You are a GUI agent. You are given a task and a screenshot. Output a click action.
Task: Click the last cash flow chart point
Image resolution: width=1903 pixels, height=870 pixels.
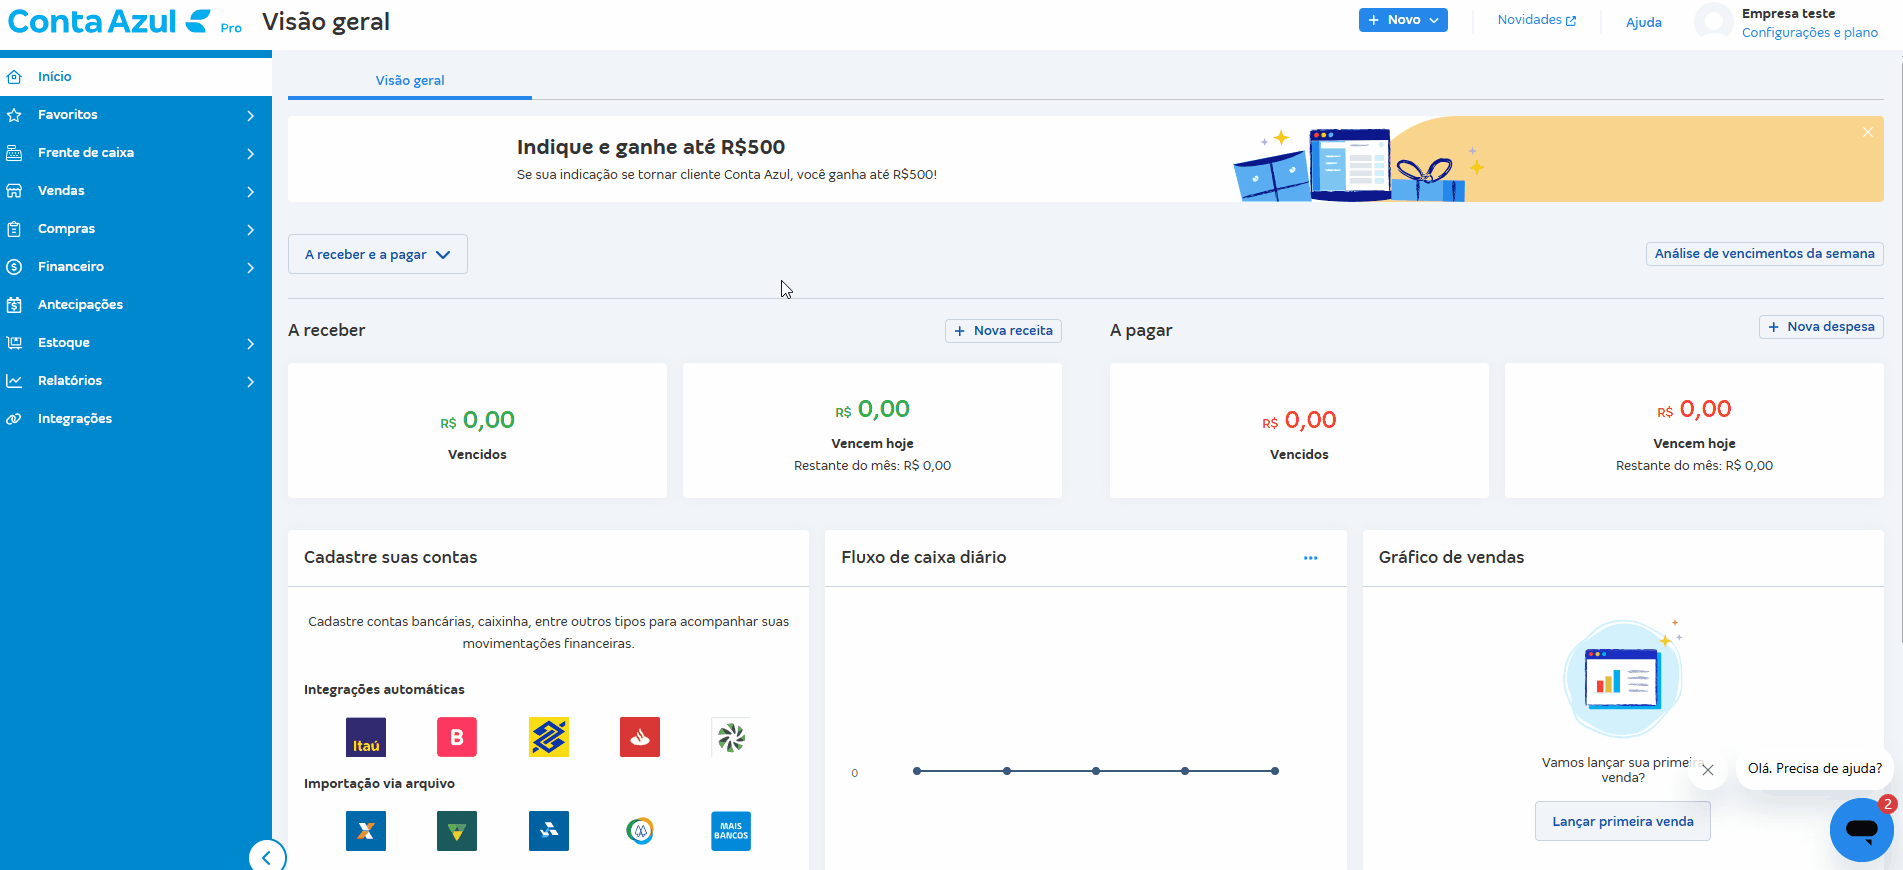coord(1275,771)
